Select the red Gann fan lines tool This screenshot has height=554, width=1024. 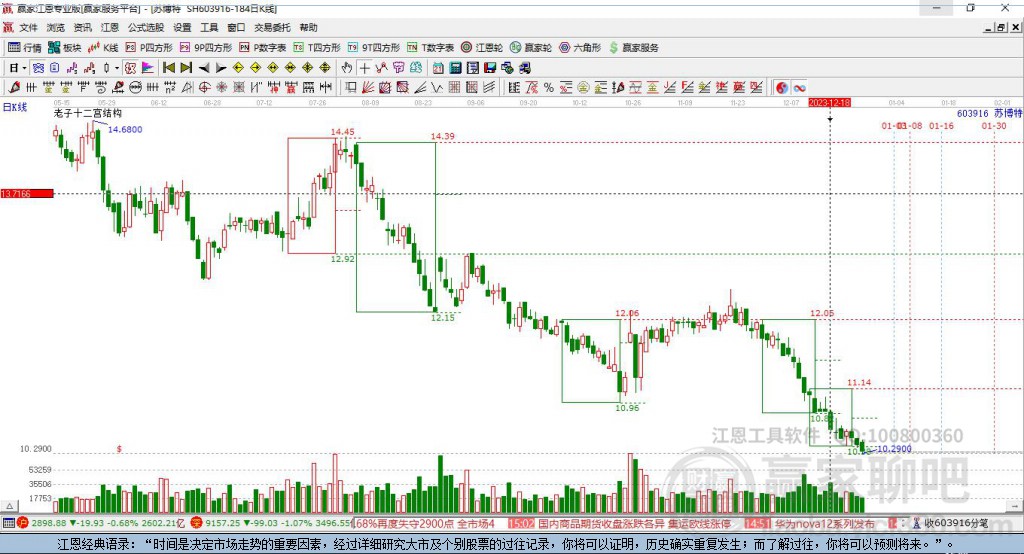pyautogui.click(x=368, y=88)
